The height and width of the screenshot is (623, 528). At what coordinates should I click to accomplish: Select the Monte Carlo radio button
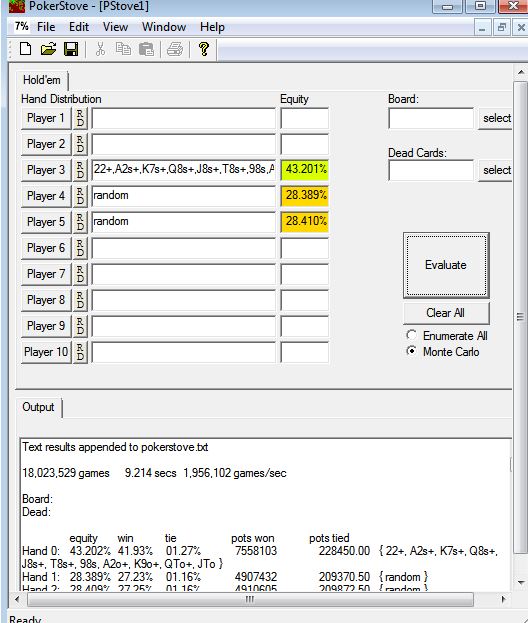click(x=412, y=351)
